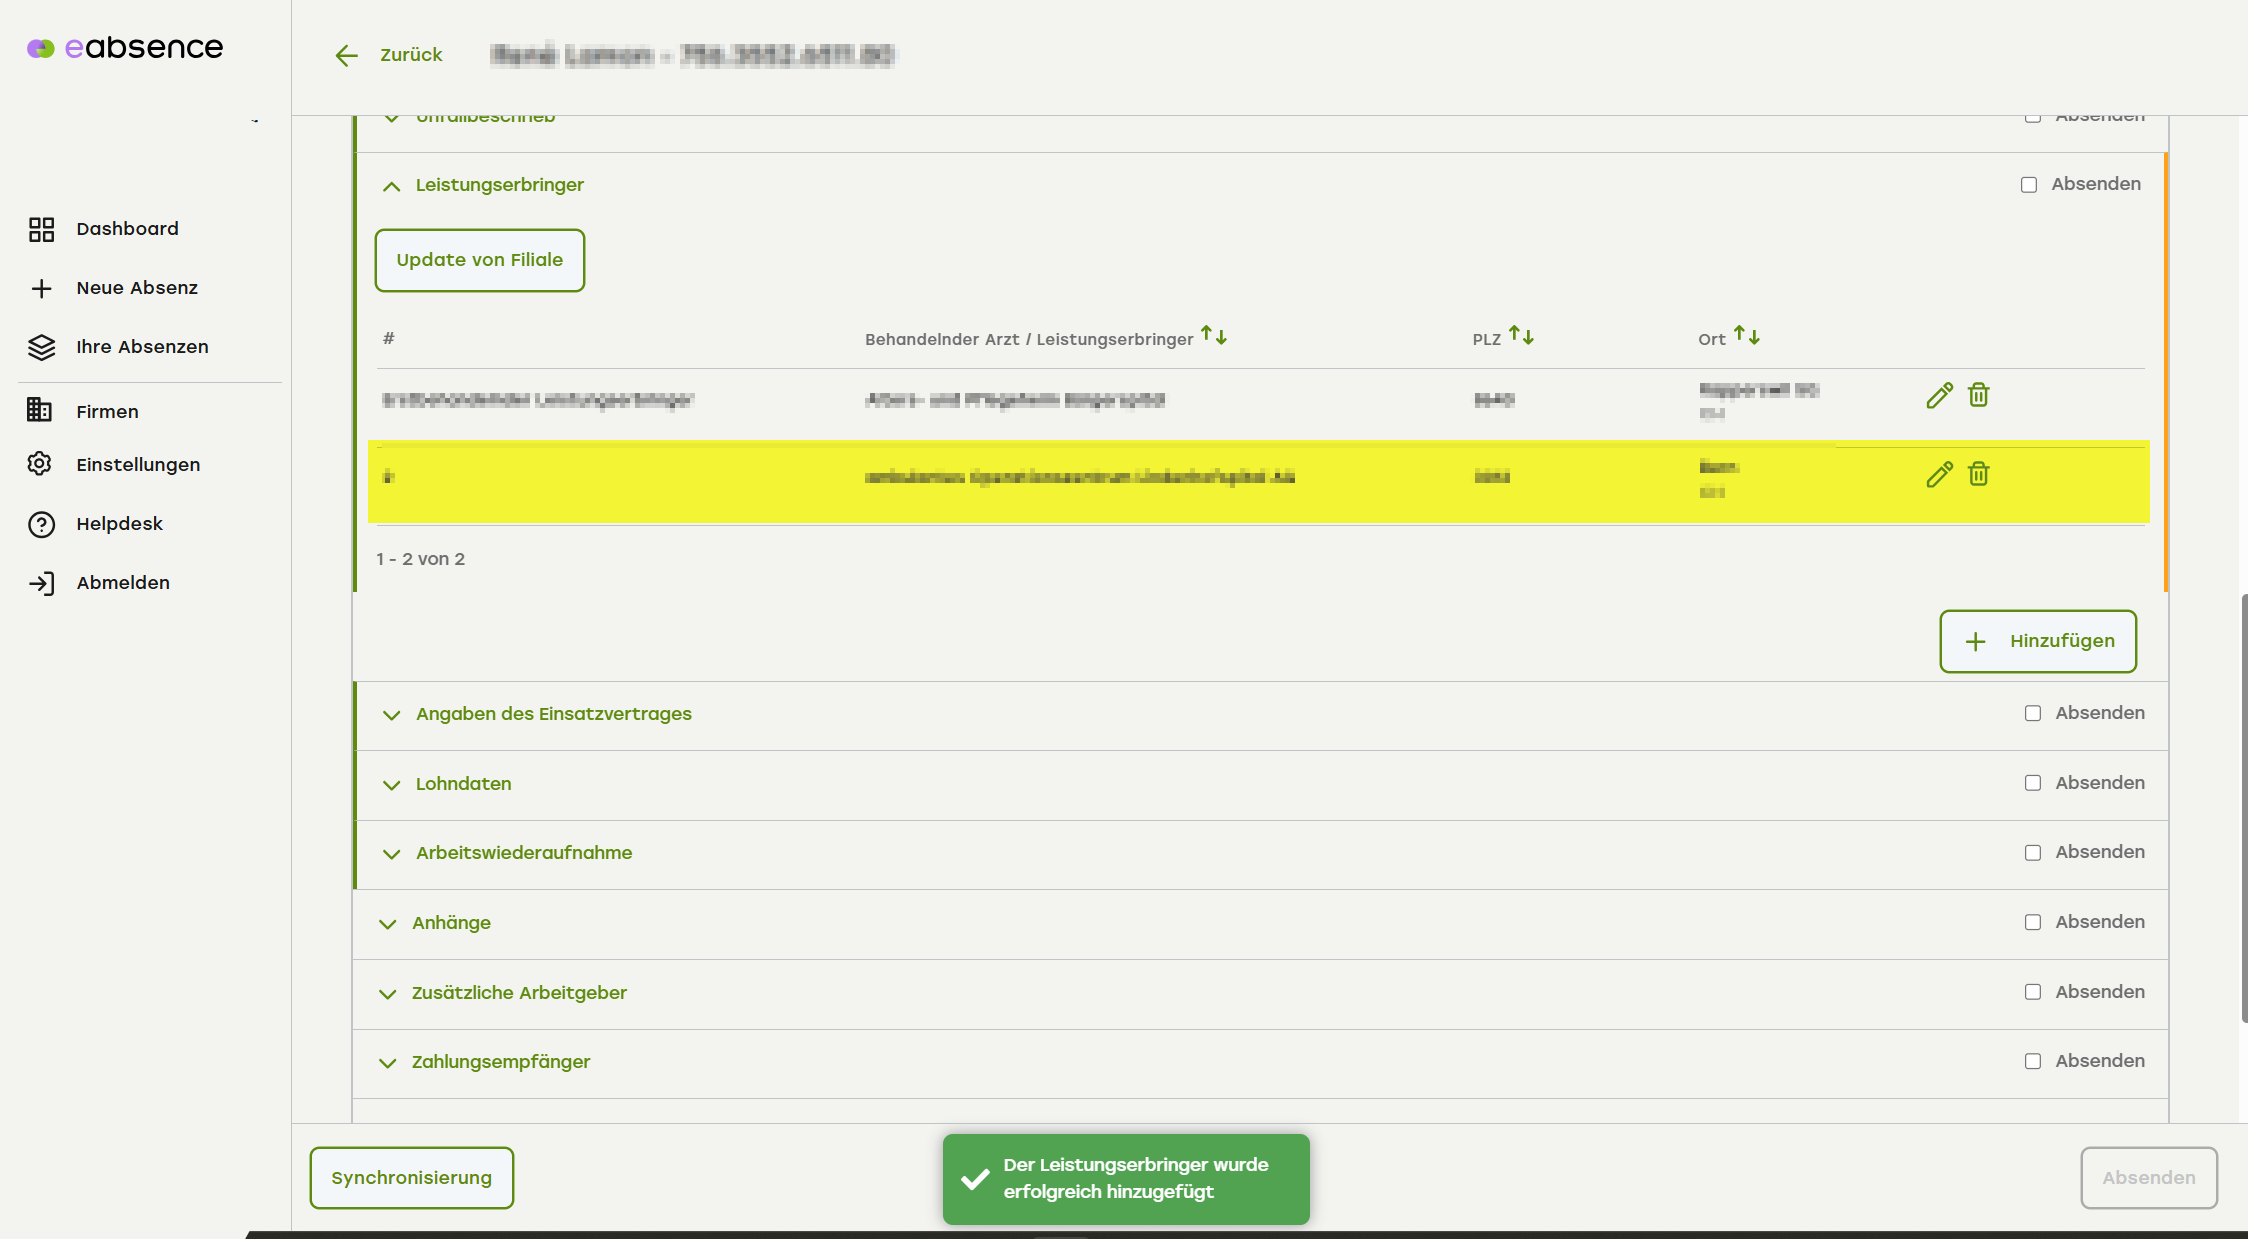
Task: Delete the highlighted Leistungserbringer row via trash icon
Action: pyautogui.click(x=1978, y=474)
